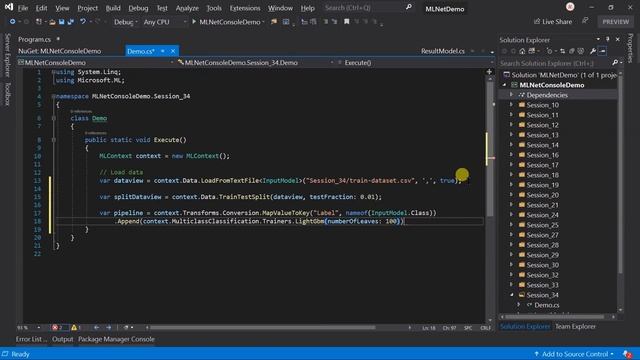The width and height of the screenshot is (640, 360).
Task: Click the Save icon in toolbar
Action: 61,22
